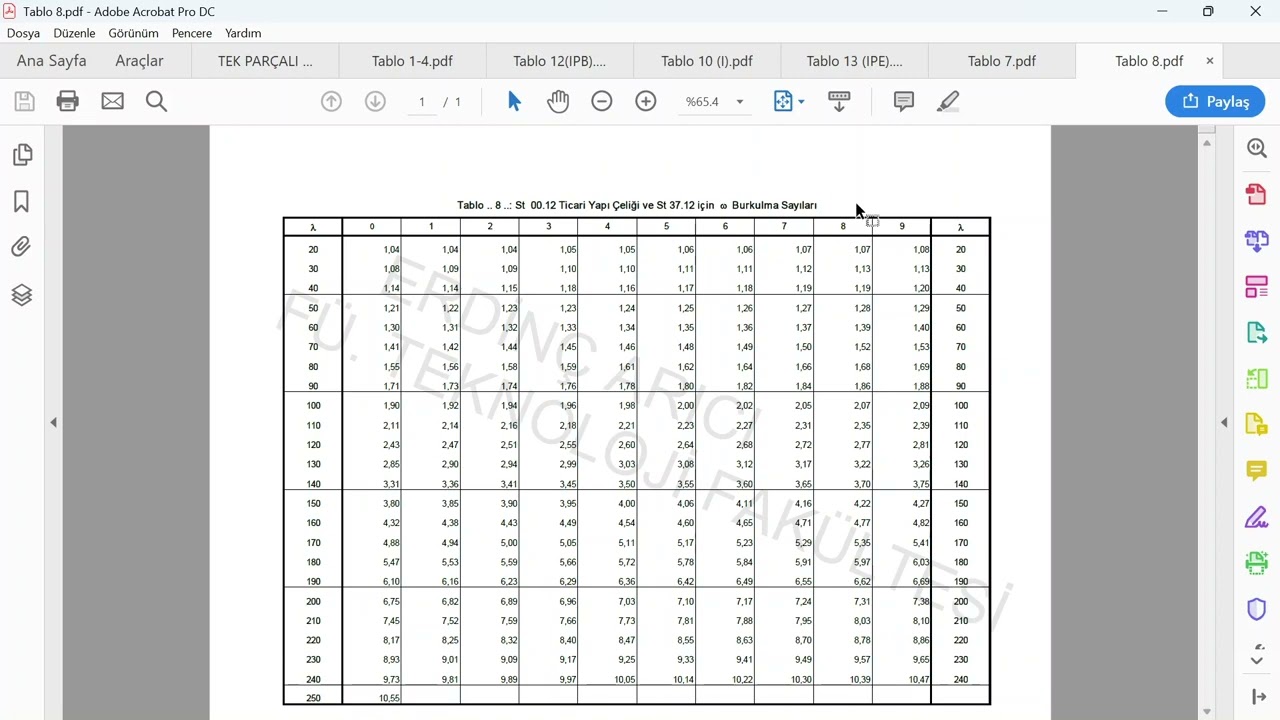Expand the right pane with arrow-bar icon
1280x720 pixels.
(x=1259, y=697)
